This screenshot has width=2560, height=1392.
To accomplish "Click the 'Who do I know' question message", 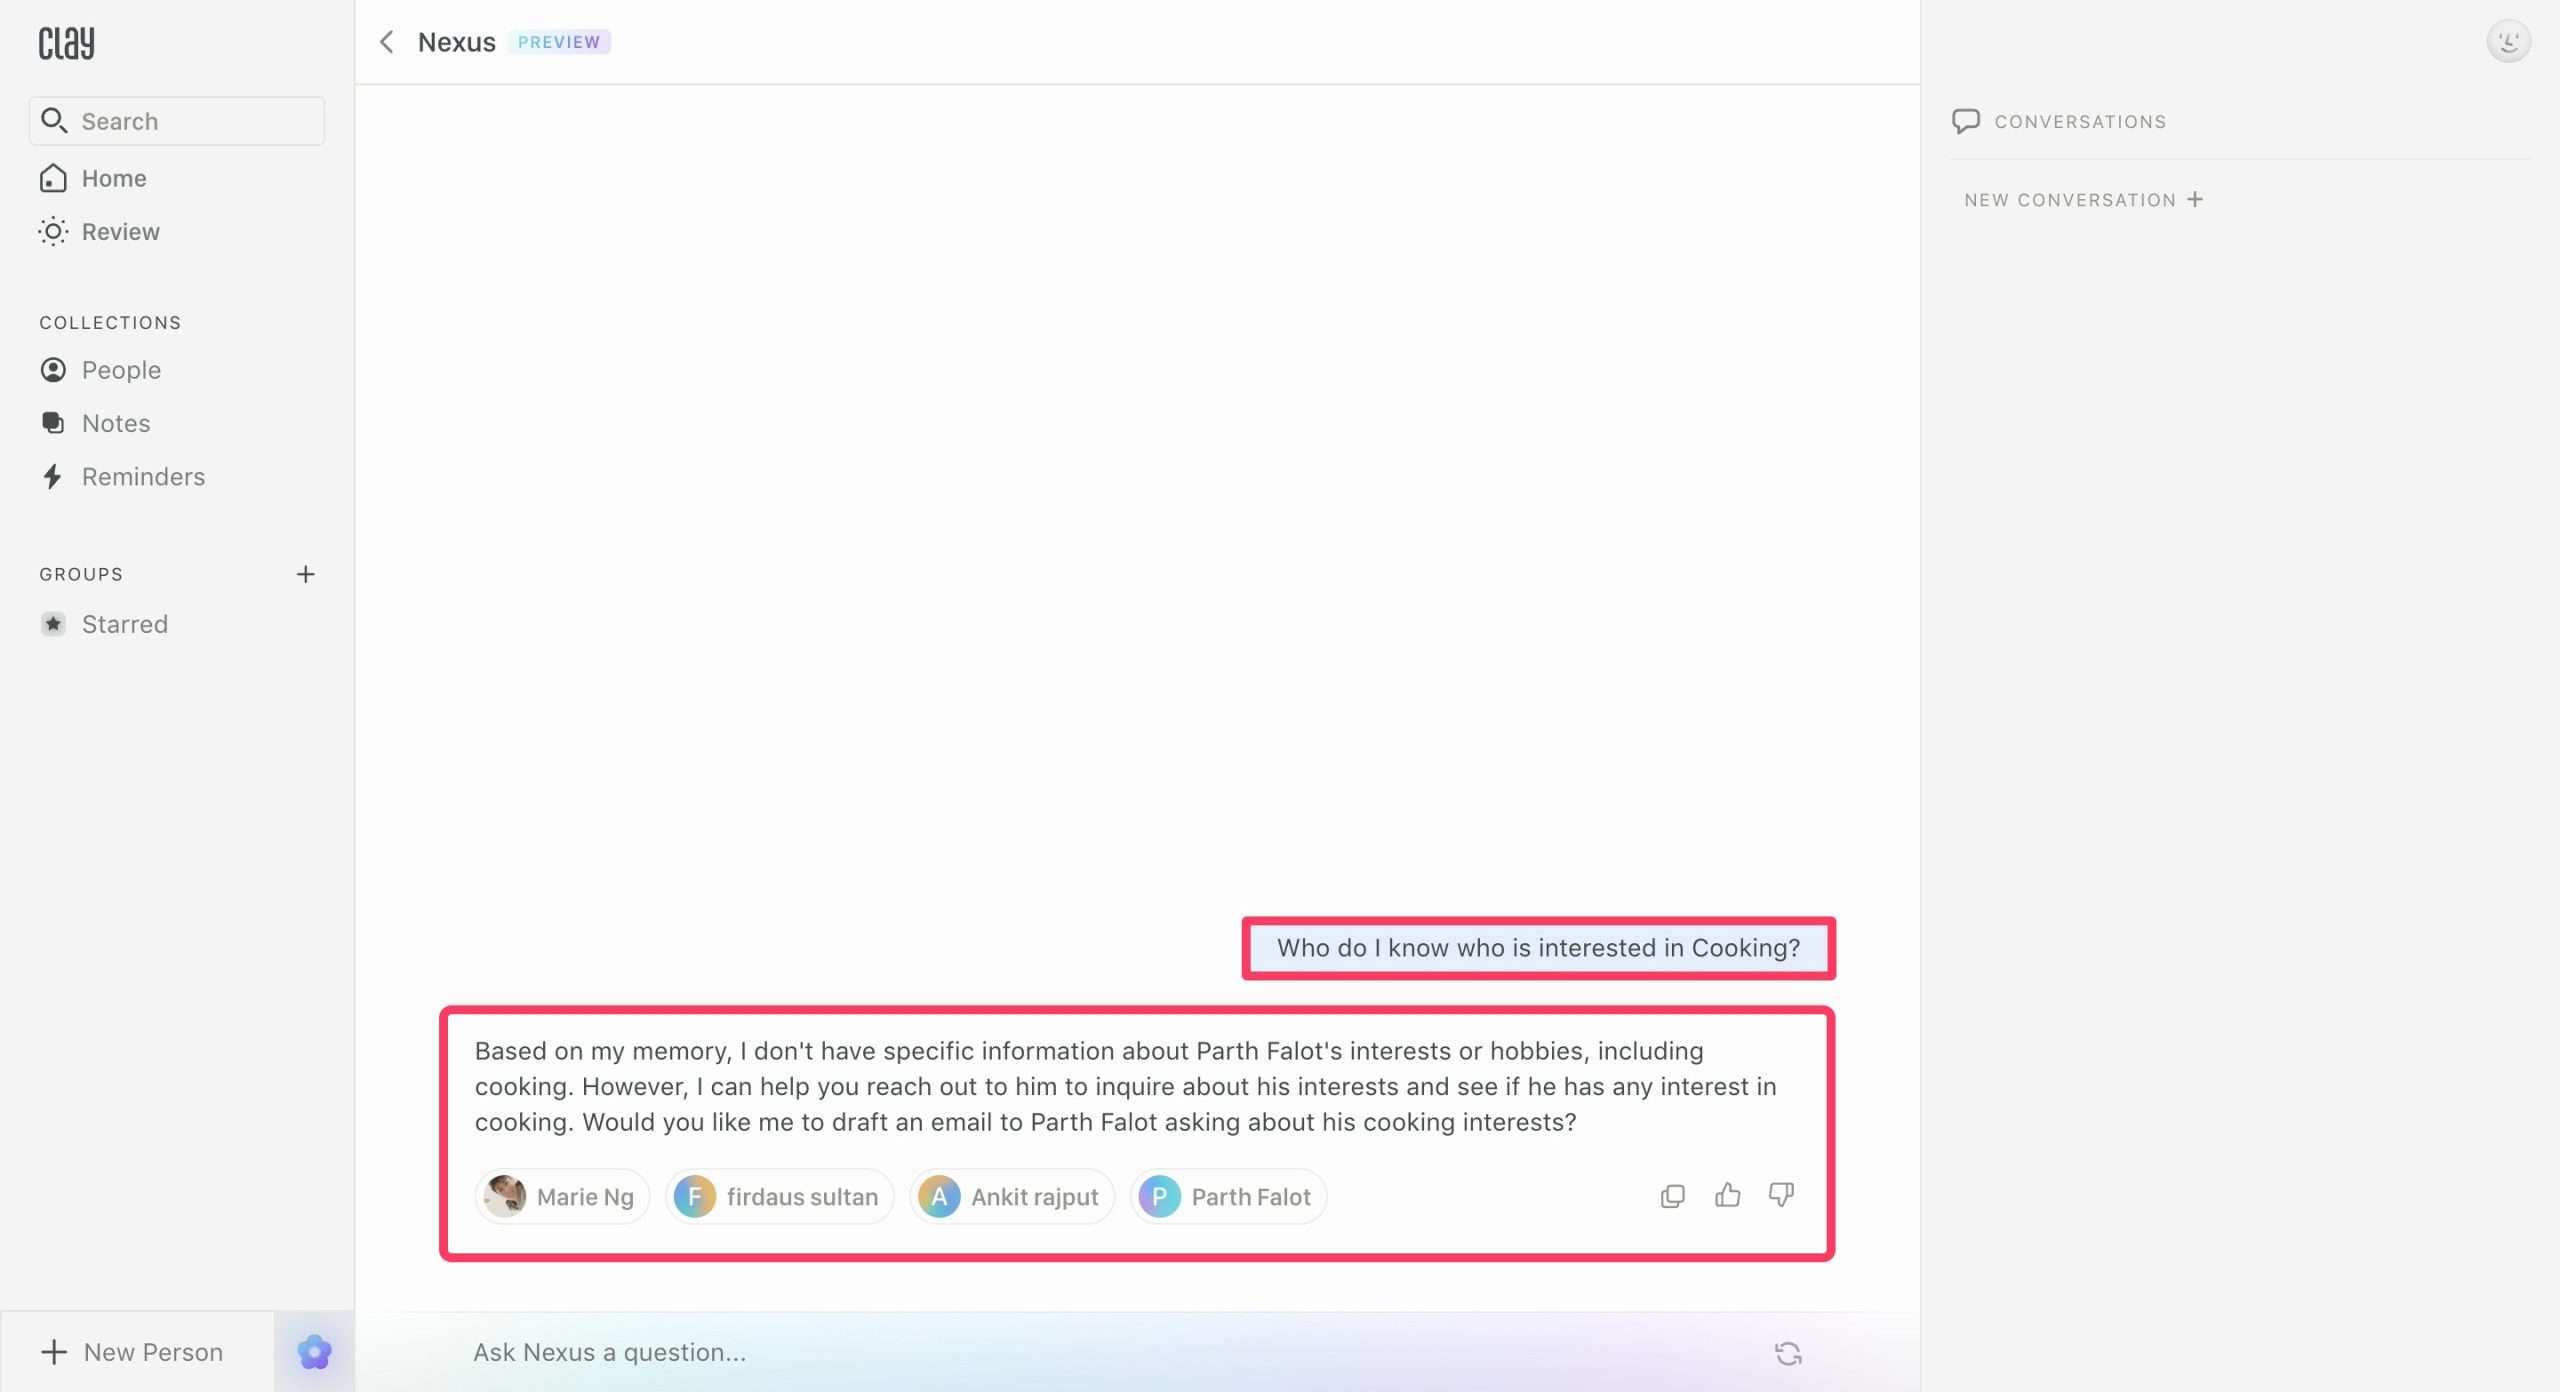I will coord(1538,948).
